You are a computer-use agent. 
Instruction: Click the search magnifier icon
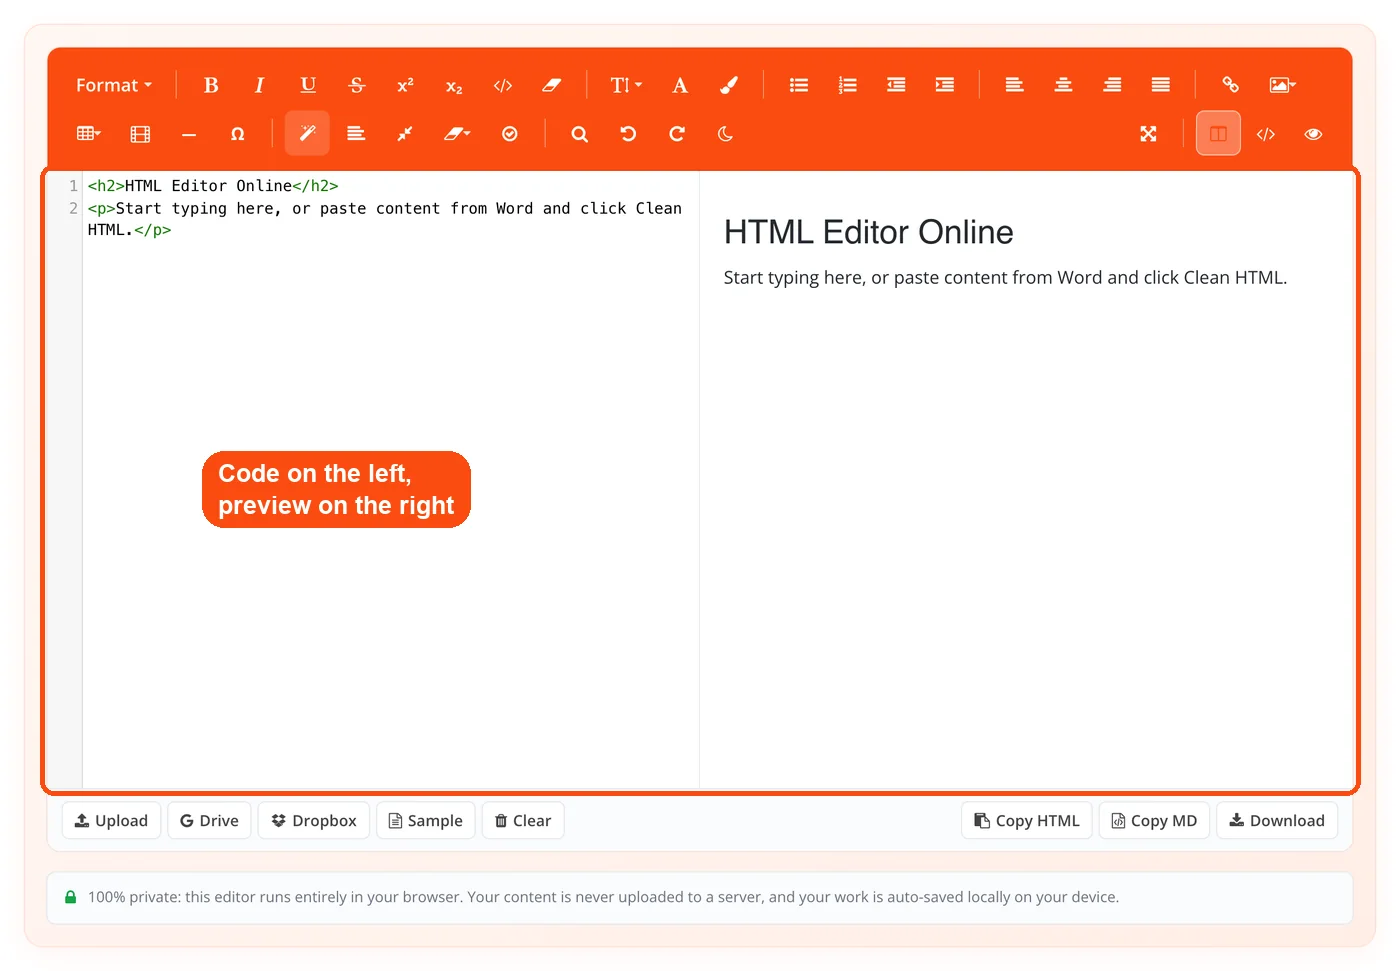coord(579,134)
